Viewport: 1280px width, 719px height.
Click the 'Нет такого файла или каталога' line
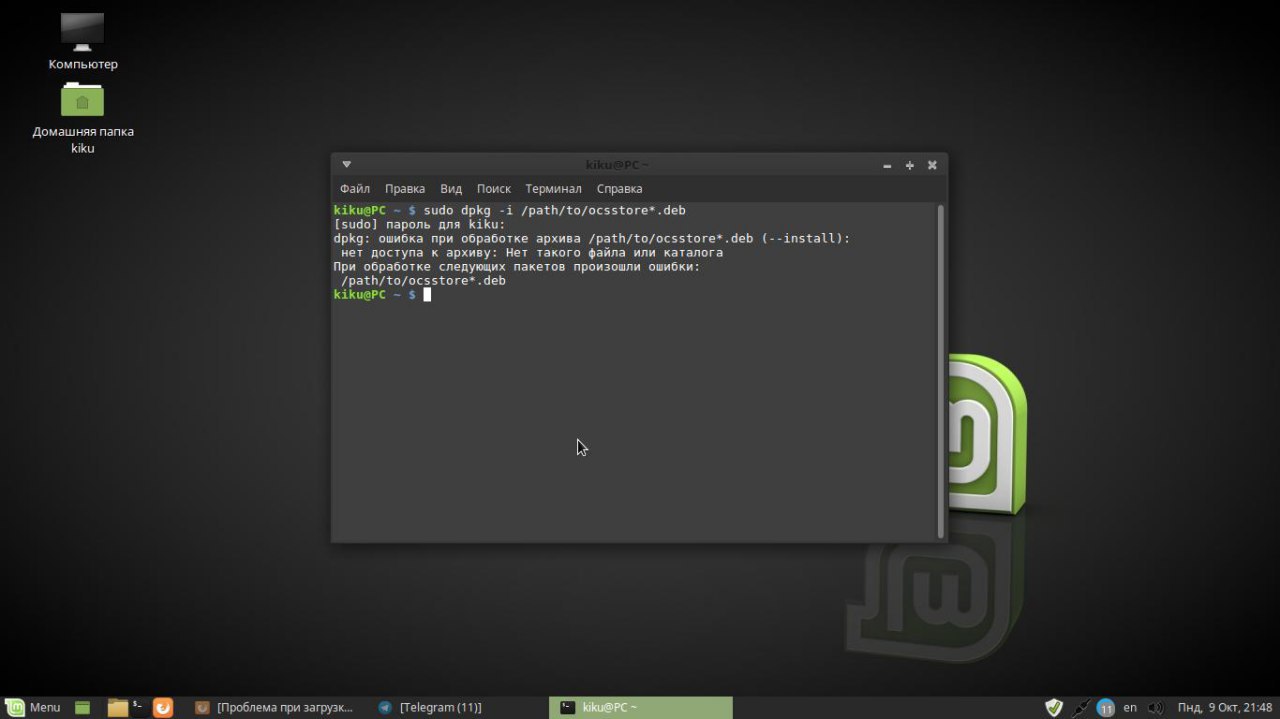point(532,253)
